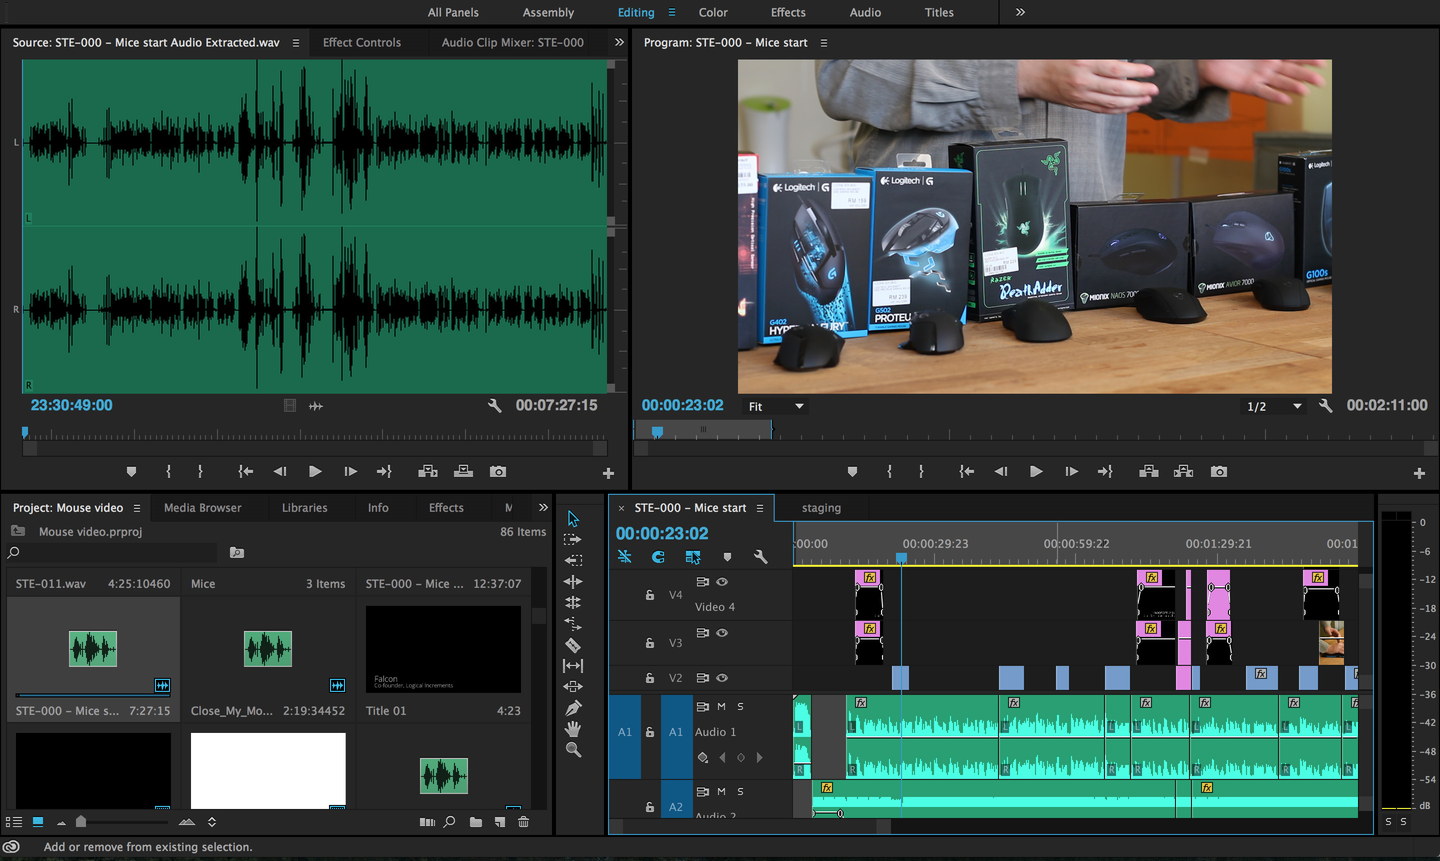Image resolution: width=1440 pixels, height=861 pixels.
Task: Step forward one frame in Program monitor
Action: pos(1071,471)
